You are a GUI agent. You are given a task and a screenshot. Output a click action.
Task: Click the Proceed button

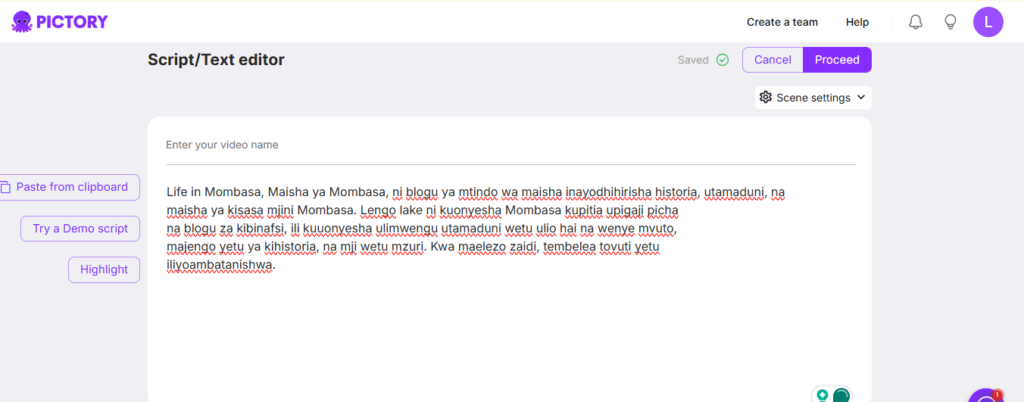pyautogui.click(x=837, y=60)
